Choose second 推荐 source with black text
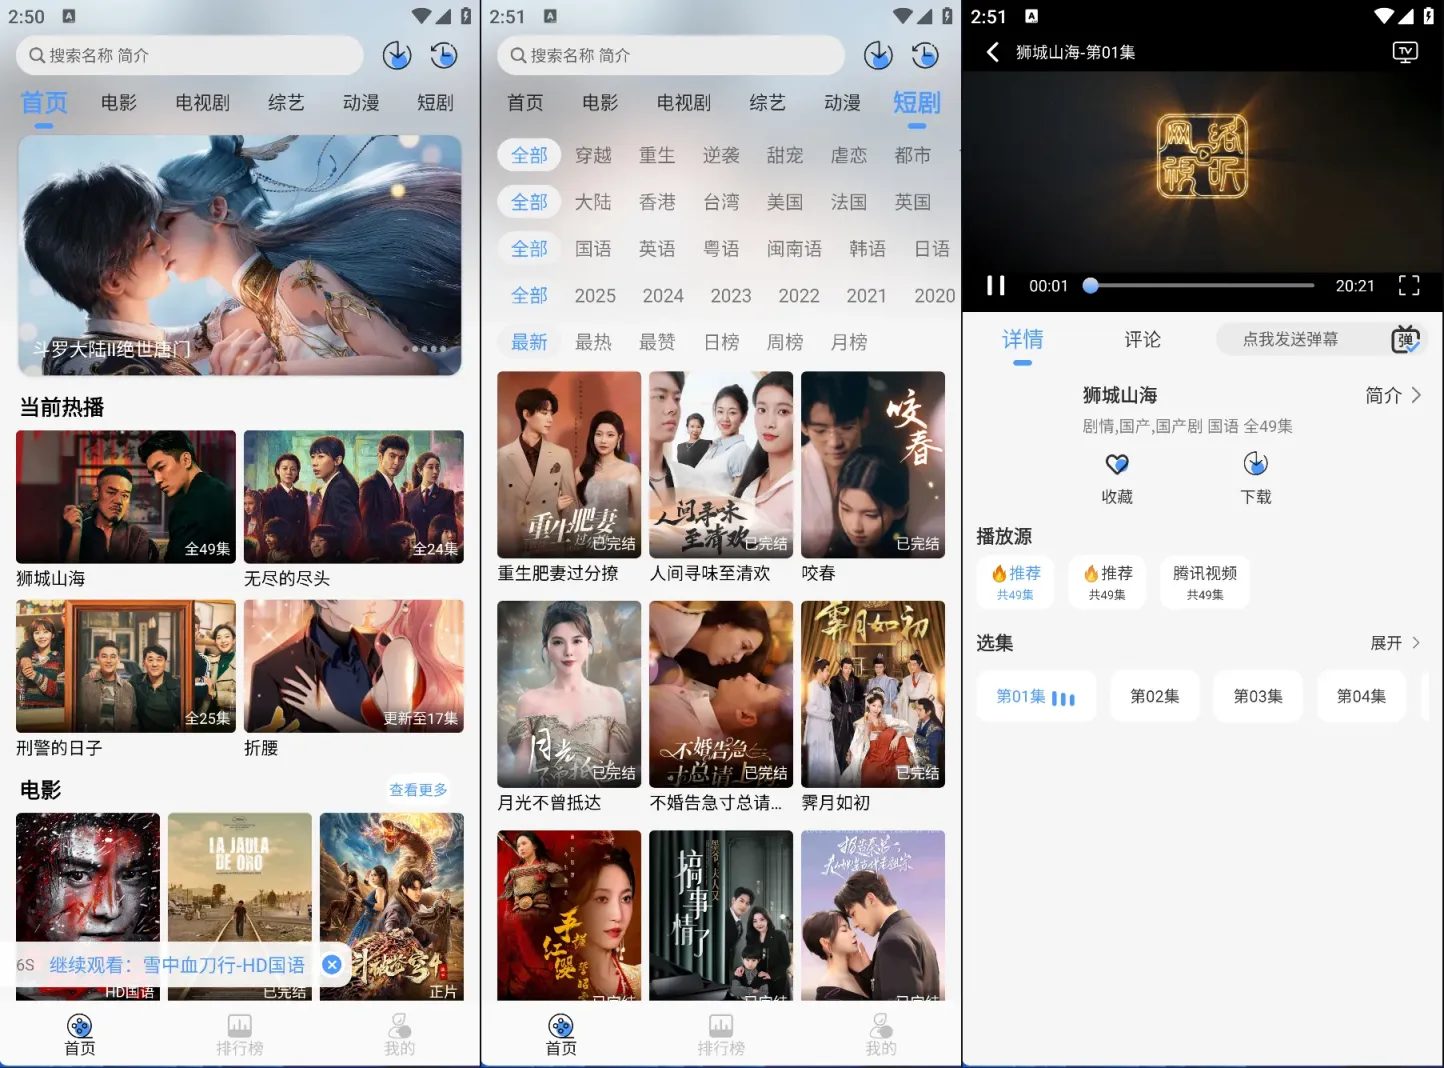This screenshot has width=1444, height=1068. tap(1107, 582)
